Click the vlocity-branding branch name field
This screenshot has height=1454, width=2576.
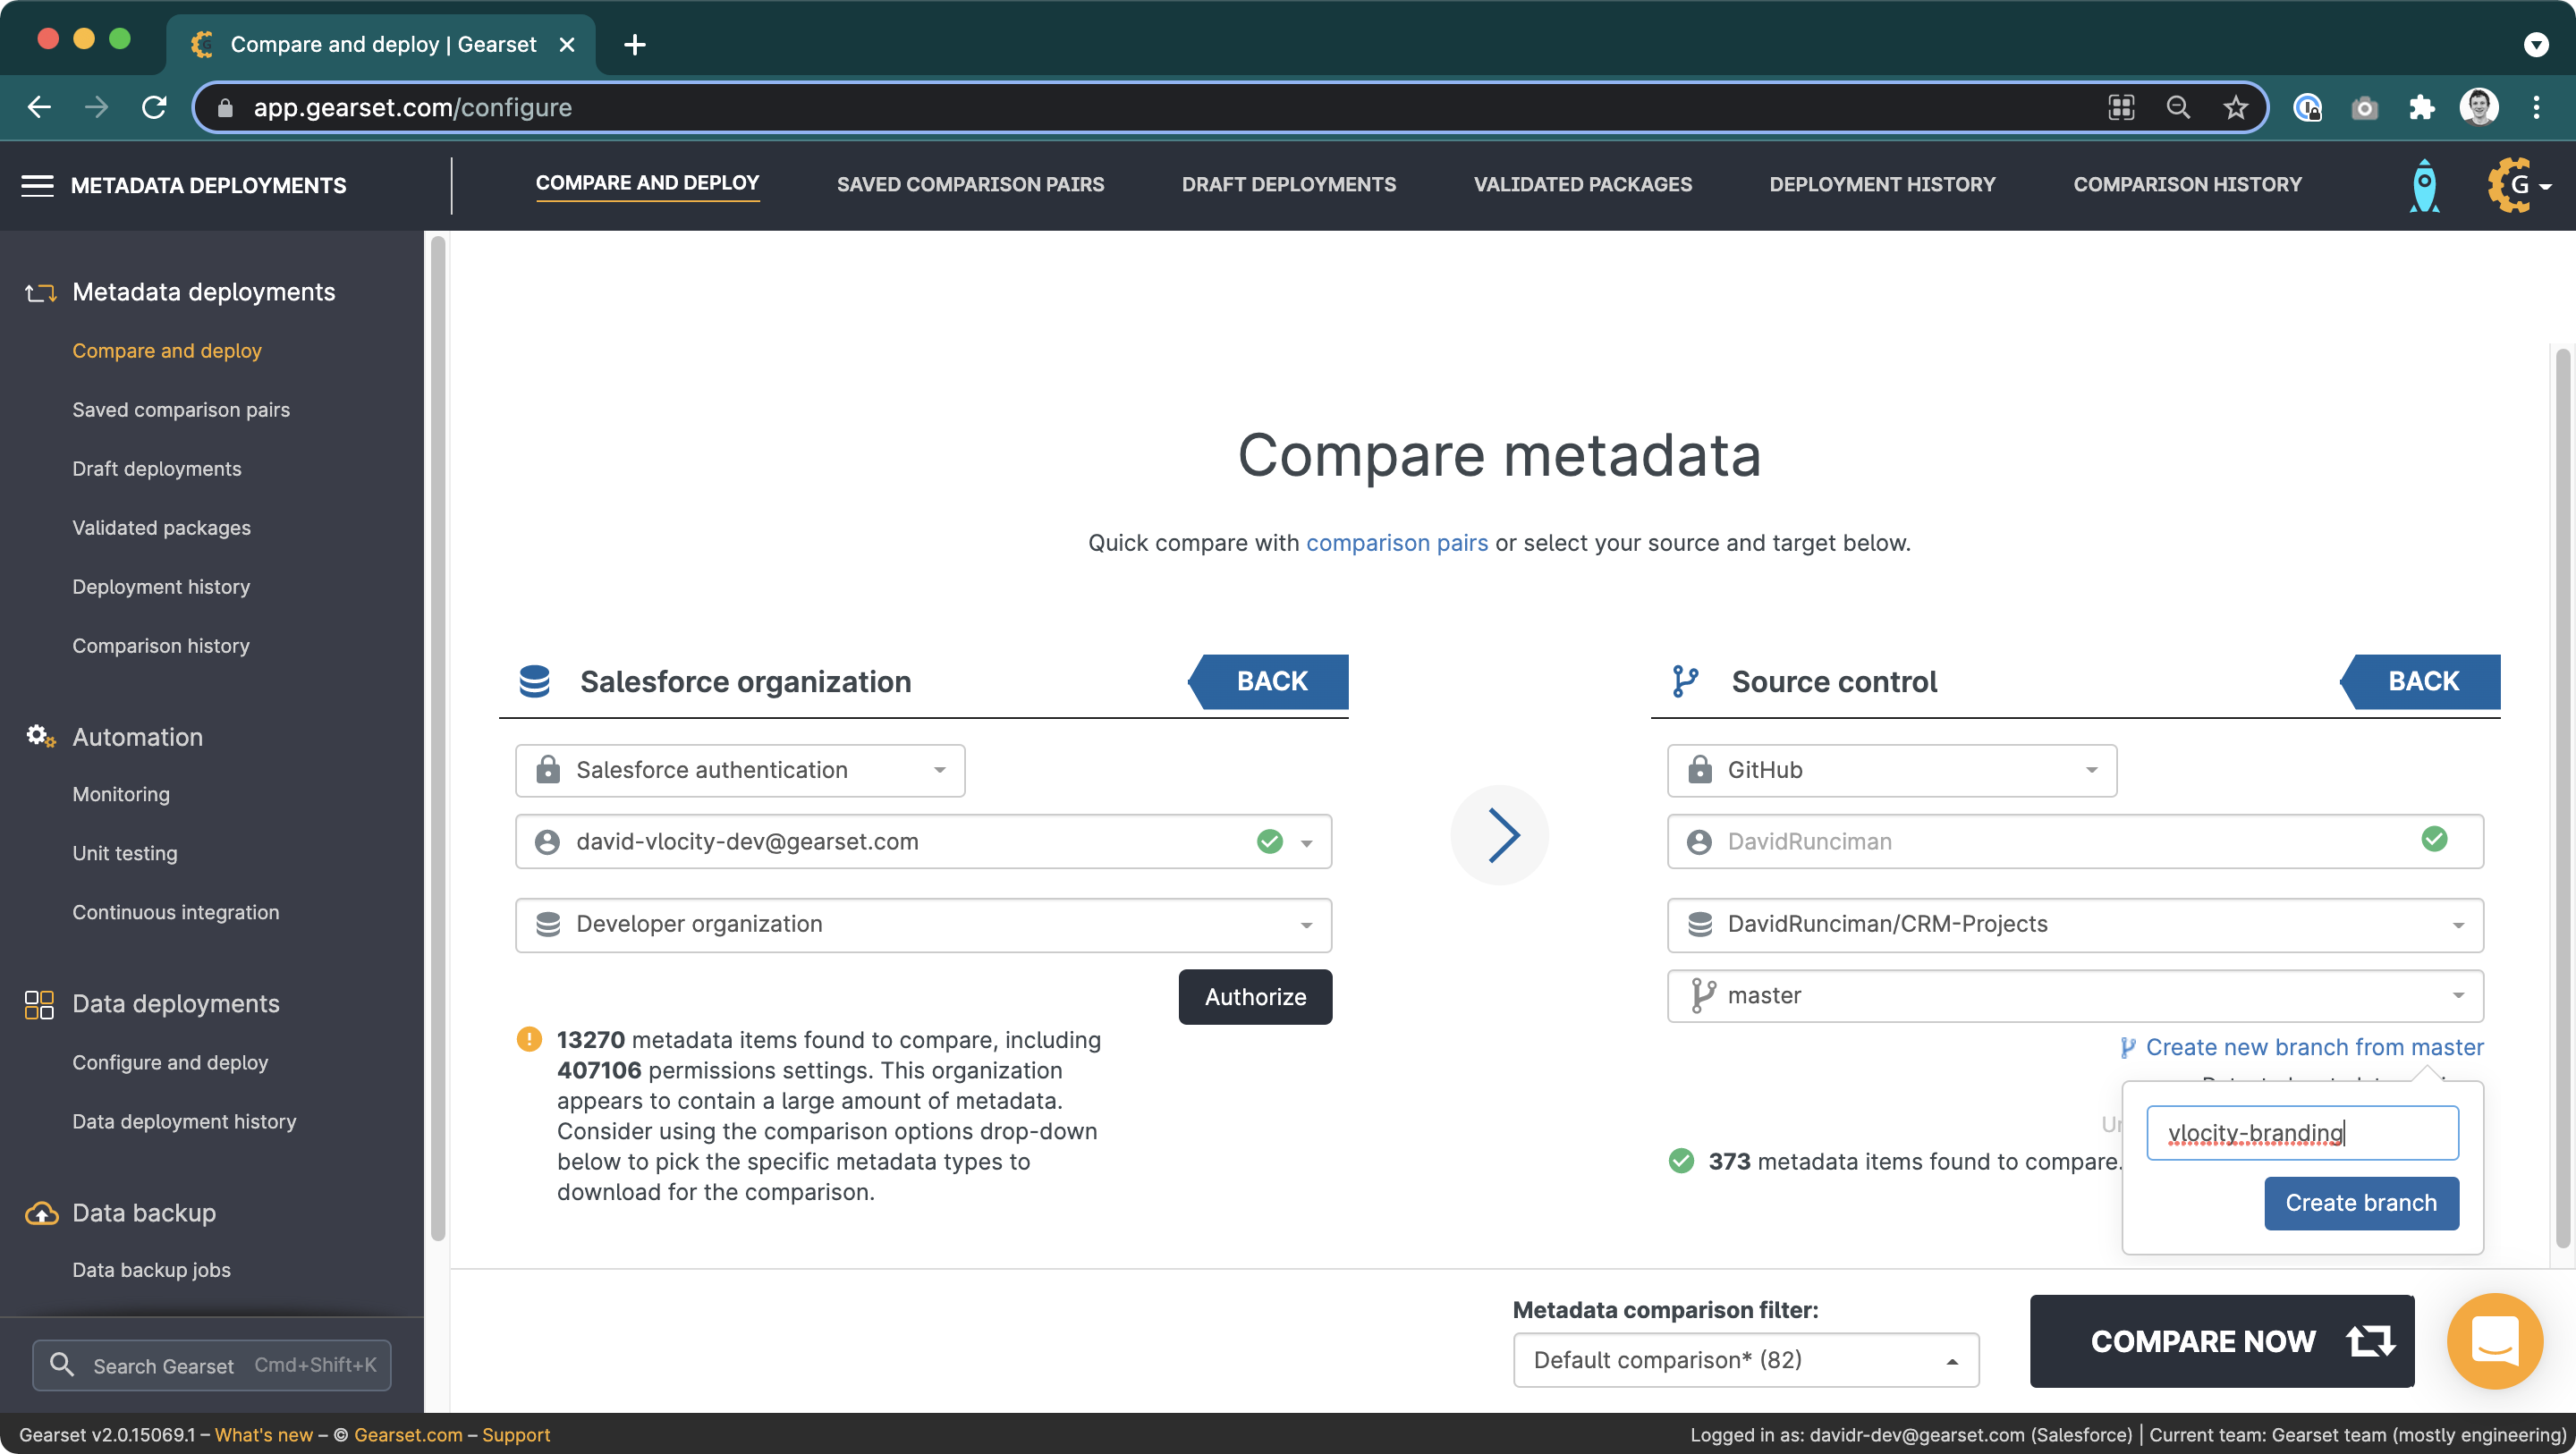coord(2302,1133)
